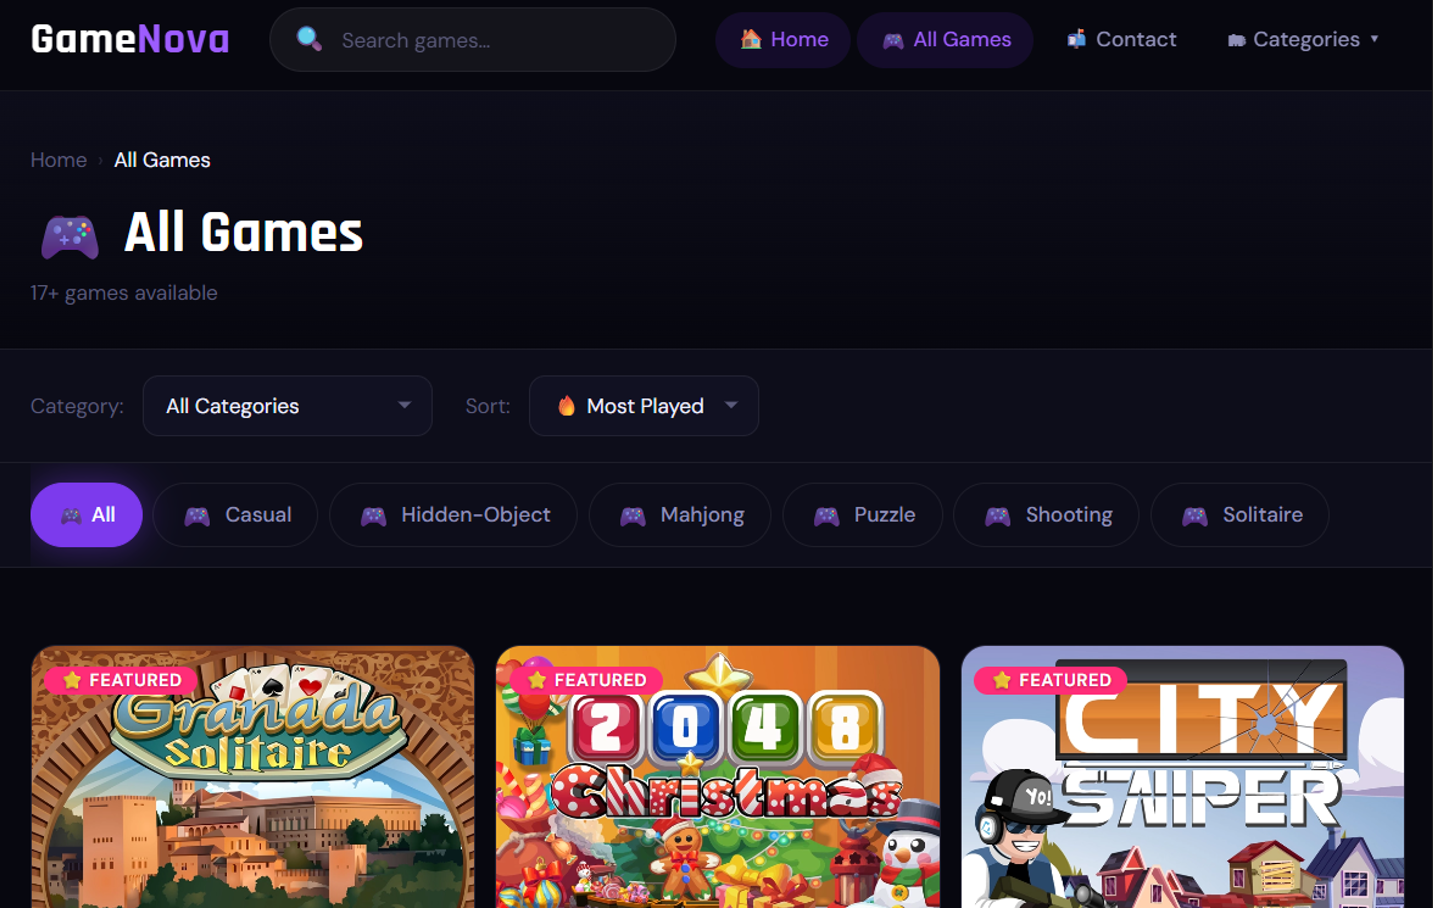Viewport: 1433px width, 908px height.
Task: Activate the Shooting filter pill
Action: pyautogui.click(x=1046, y=515)
